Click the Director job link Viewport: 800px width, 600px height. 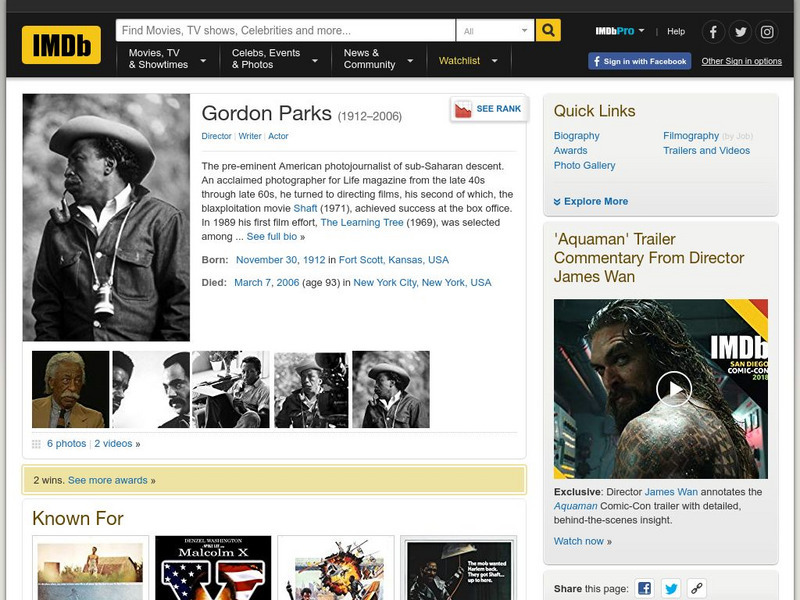coord(216,136)
